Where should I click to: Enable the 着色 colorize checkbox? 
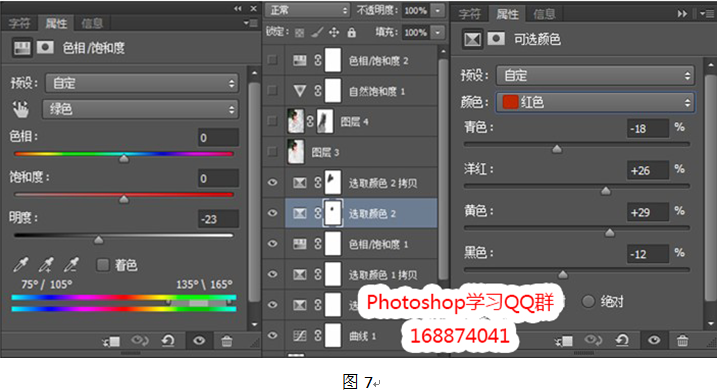pos(103,264)
